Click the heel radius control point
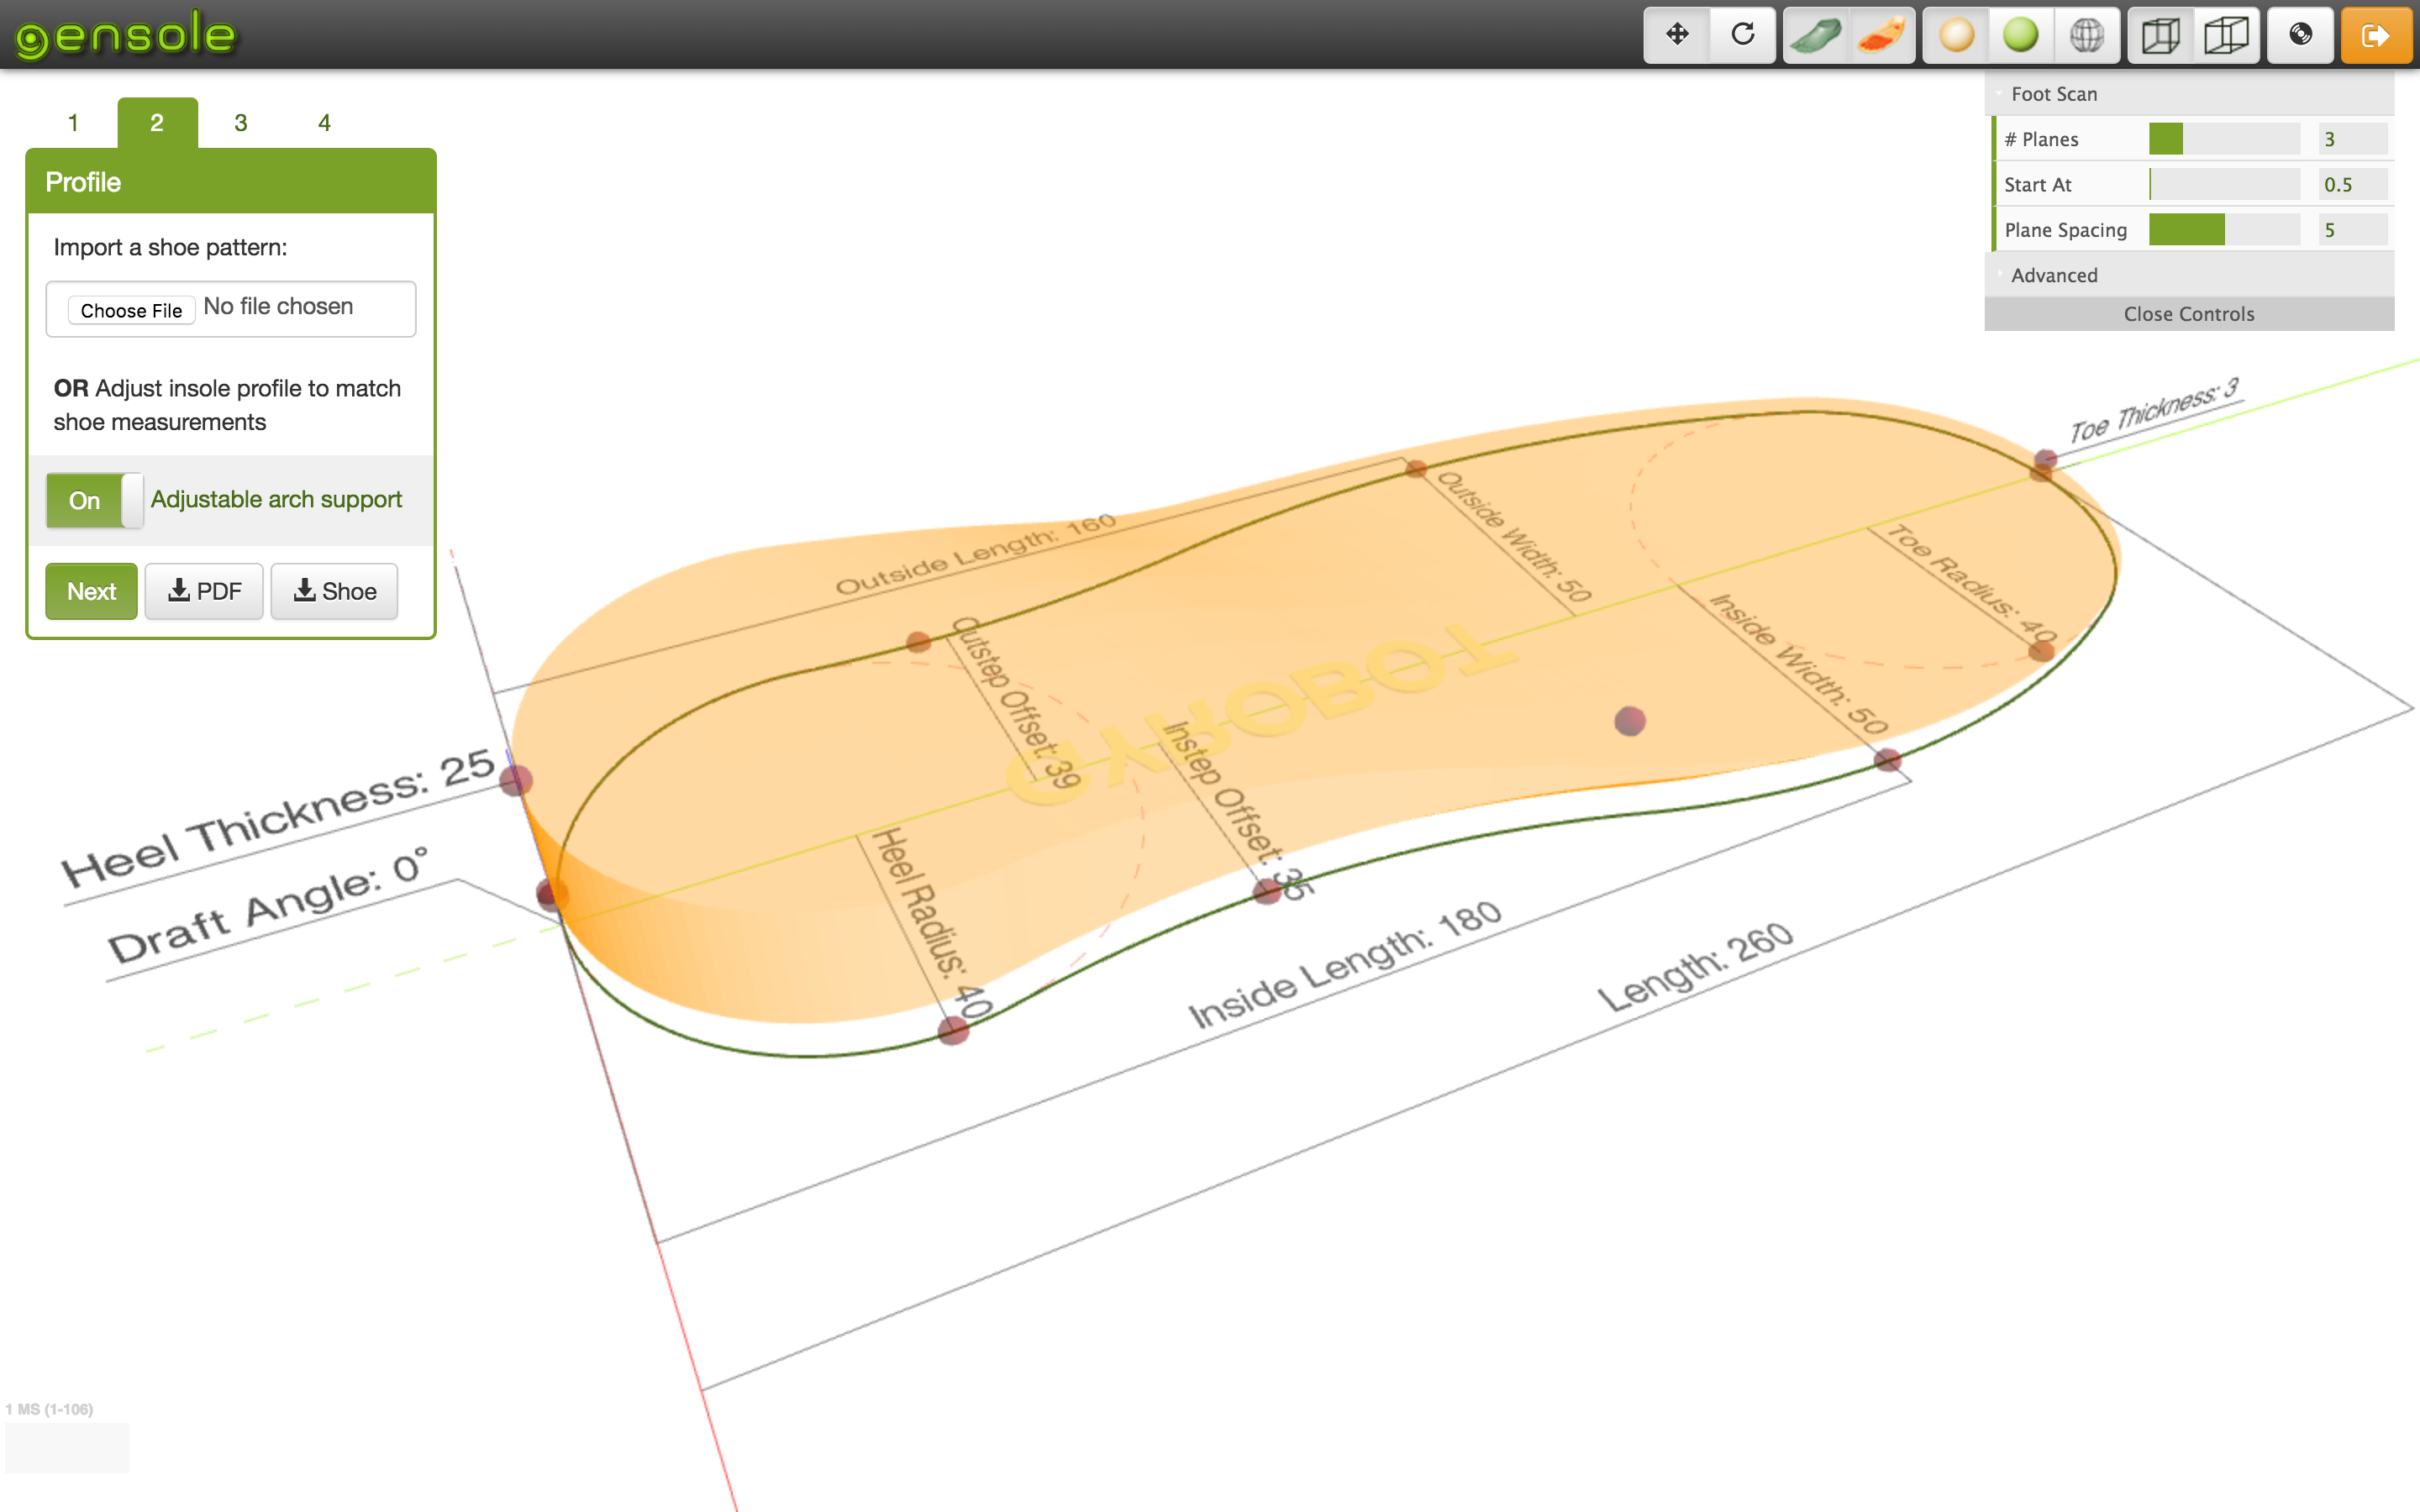This screenshot has height=1512, width=2420. point(953,1031)
